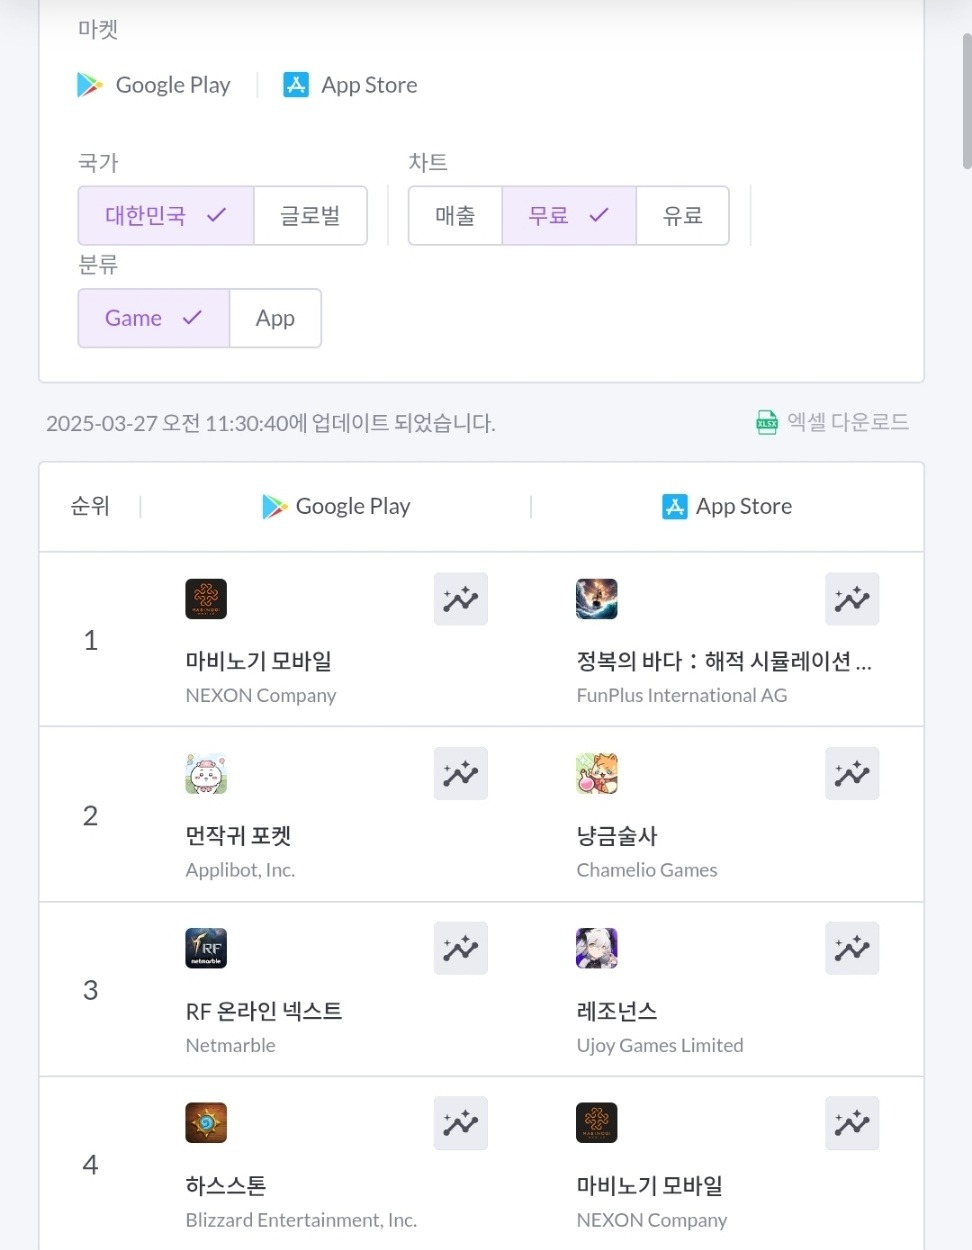View trend chart for RF 온라인 넥스트
The width and height of the screenshot is (972, 1250).
click(x=460, y=948)
